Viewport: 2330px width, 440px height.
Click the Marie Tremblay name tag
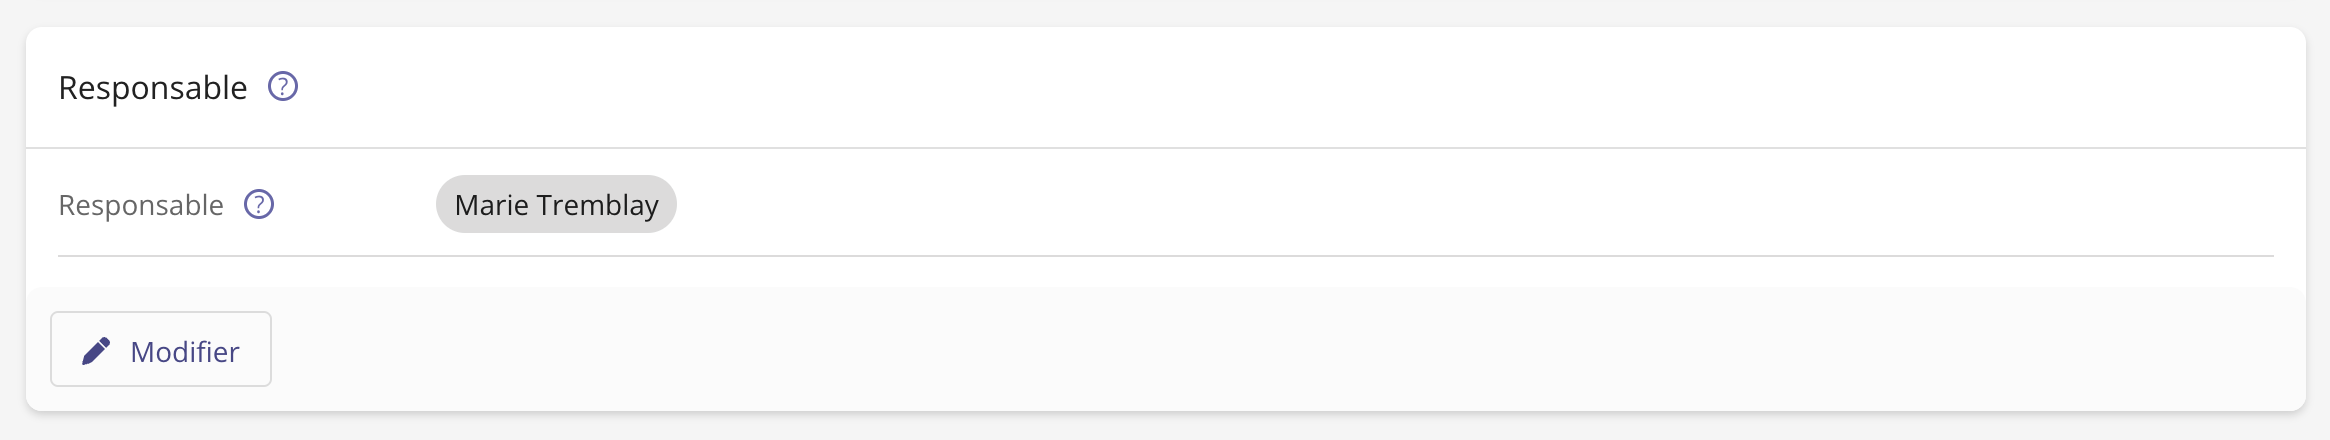coord(556,205)
